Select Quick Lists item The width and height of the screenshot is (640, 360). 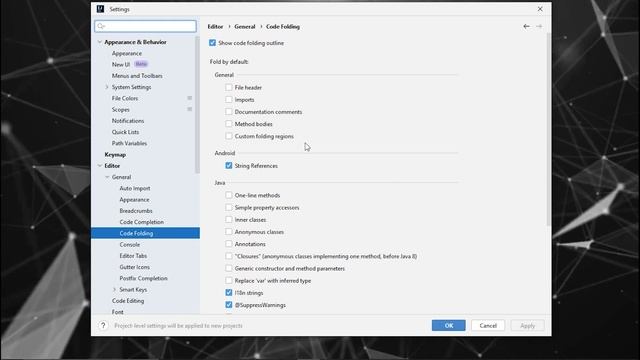tap(125, 132)
